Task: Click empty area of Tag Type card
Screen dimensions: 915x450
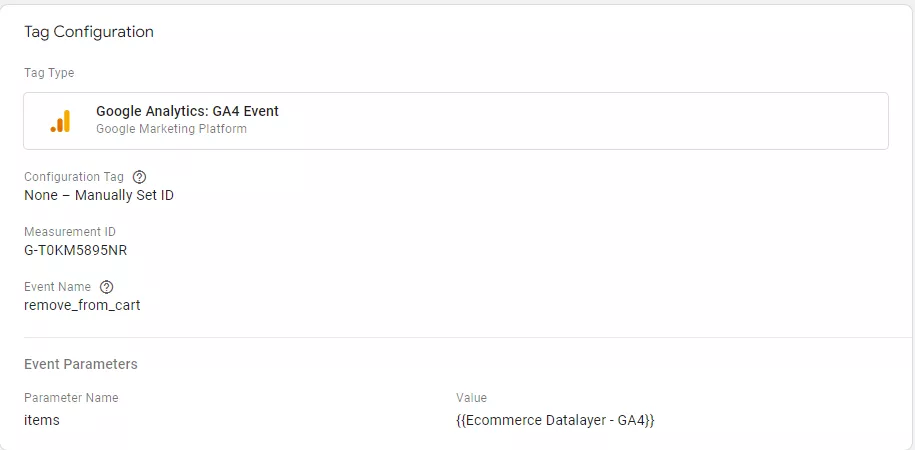Action: [x=584, y=121]
